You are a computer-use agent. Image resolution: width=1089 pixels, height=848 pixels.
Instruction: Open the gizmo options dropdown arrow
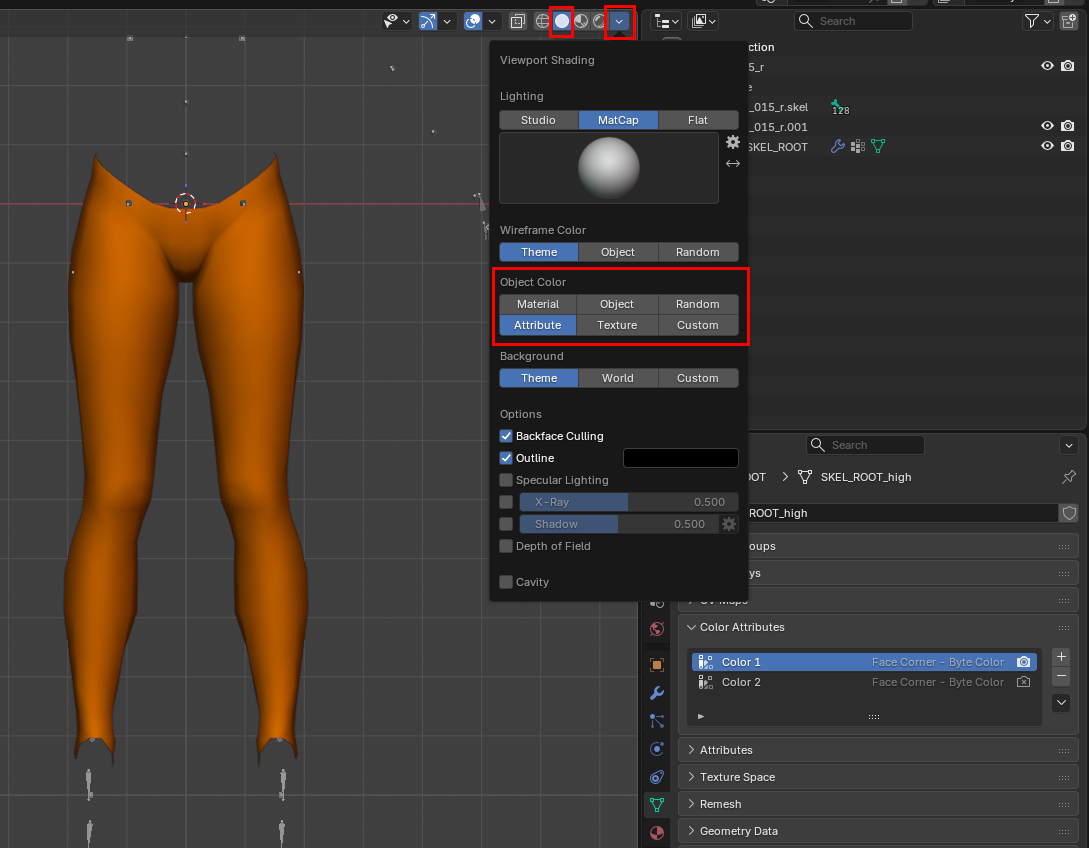click(x=447, y=22)
